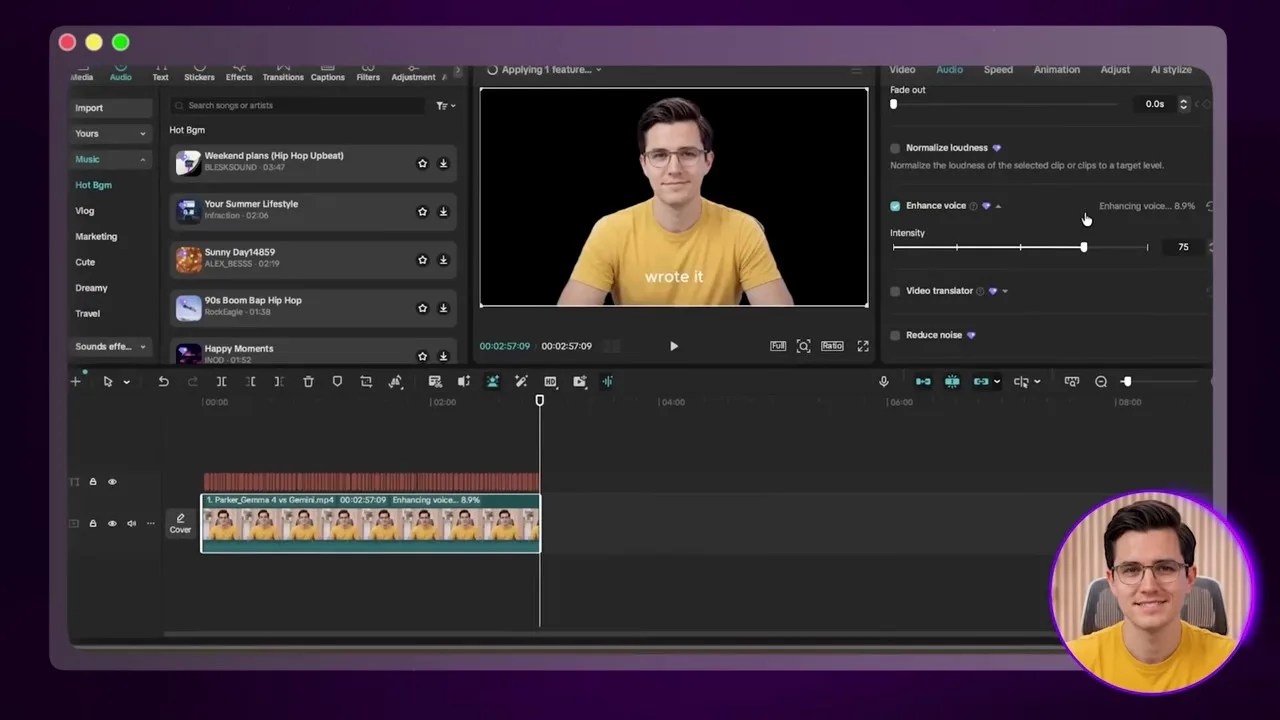
Task: Click the Ratio icon under preview
Action: (832, 346)
